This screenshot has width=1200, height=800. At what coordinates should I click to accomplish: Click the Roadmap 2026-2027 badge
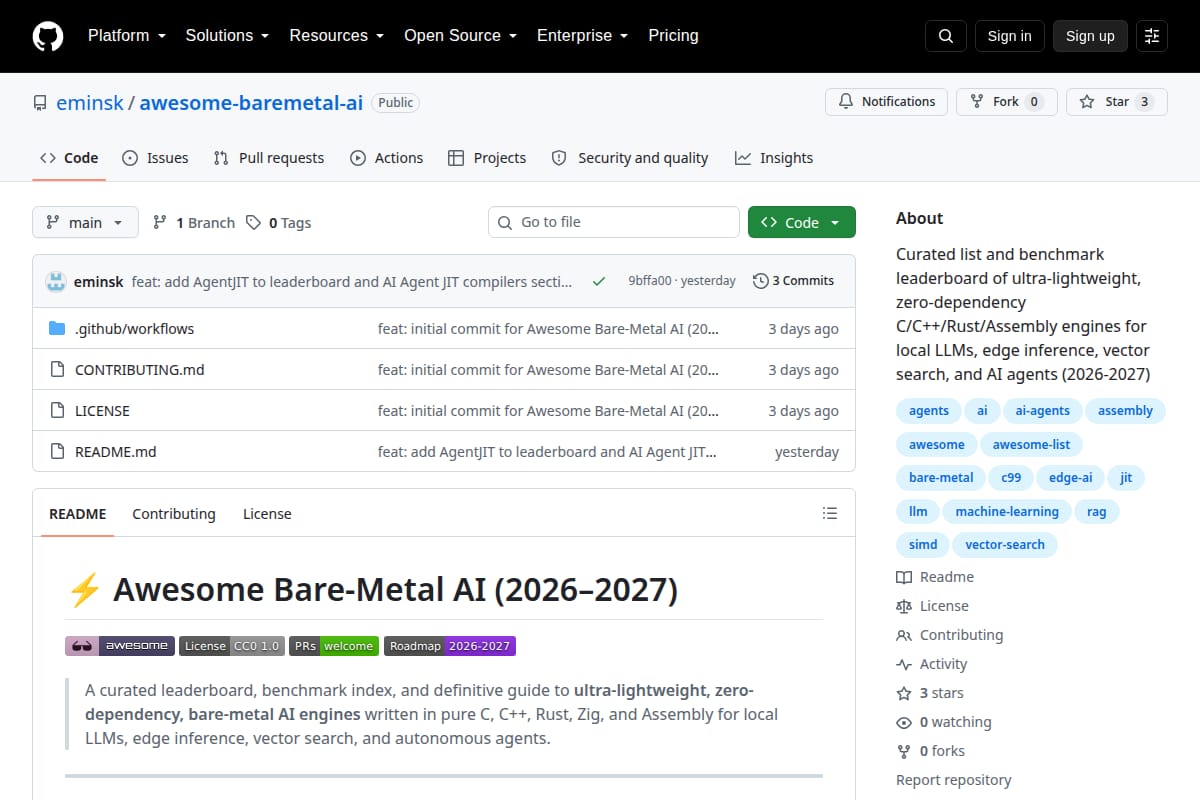point(450,646)
